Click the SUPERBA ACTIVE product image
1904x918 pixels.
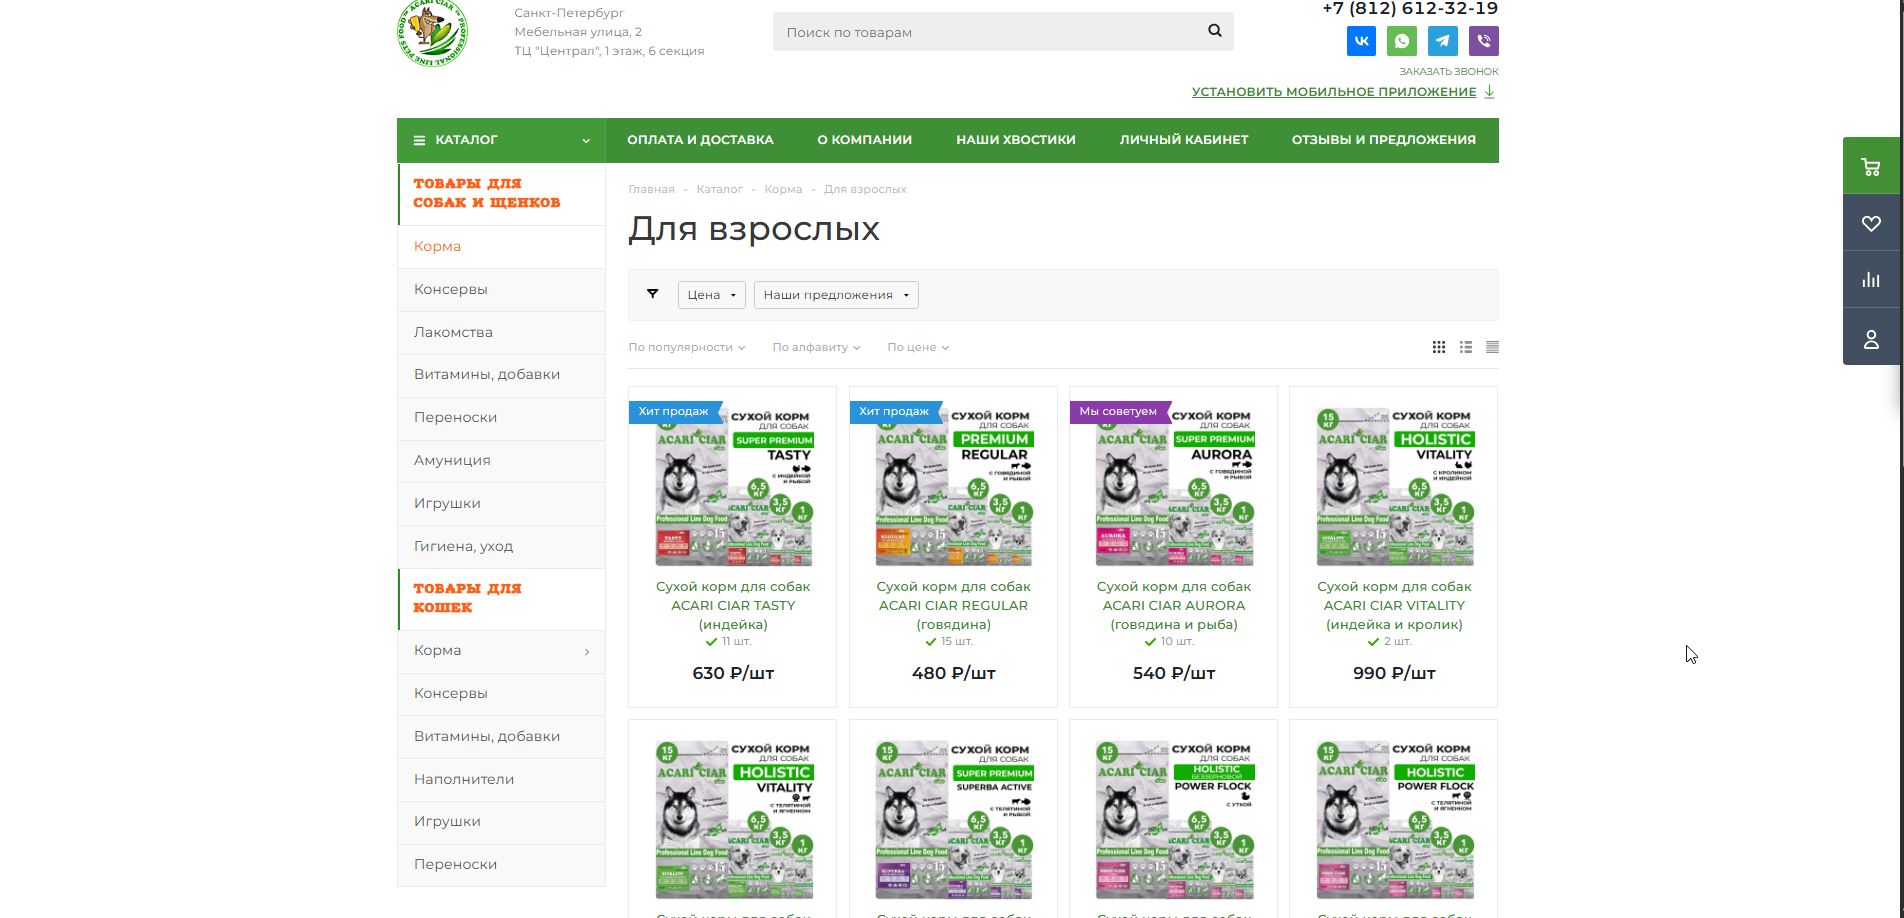(953, 819)
